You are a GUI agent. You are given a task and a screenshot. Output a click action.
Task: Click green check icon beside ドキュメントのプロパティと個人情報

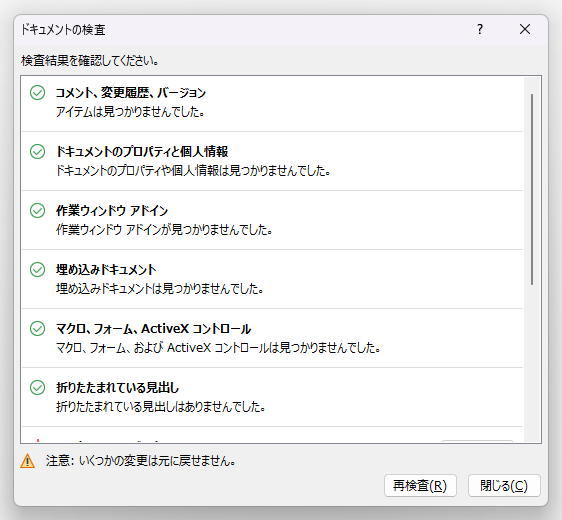pos(37,152)
